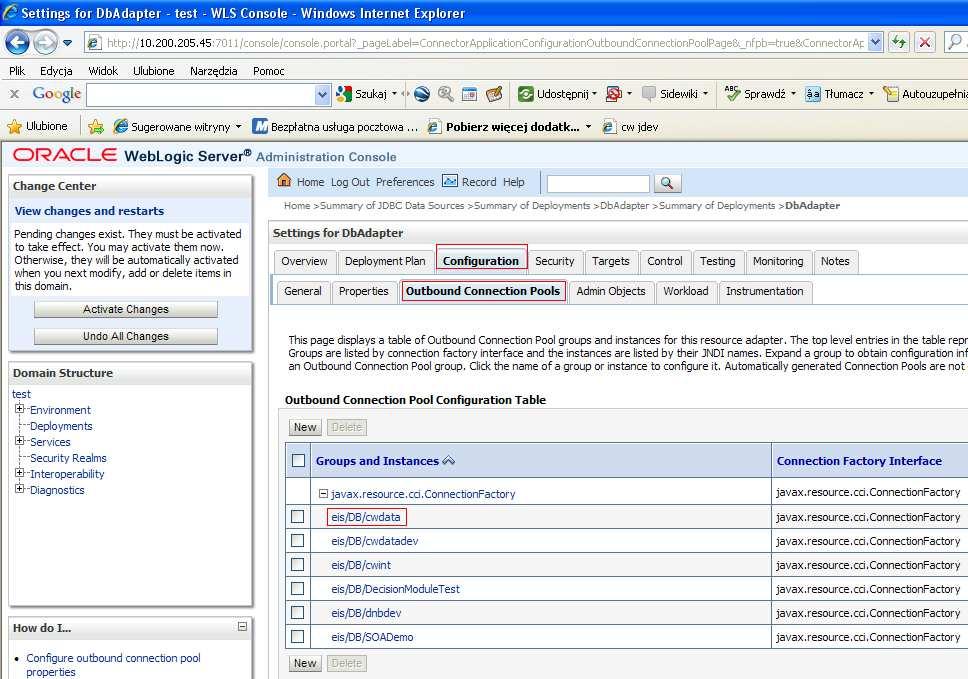The image size is (968, 679).
Task: Open the eis/DB/SOADemo connection pool link
Action: [x=372, y=637]
